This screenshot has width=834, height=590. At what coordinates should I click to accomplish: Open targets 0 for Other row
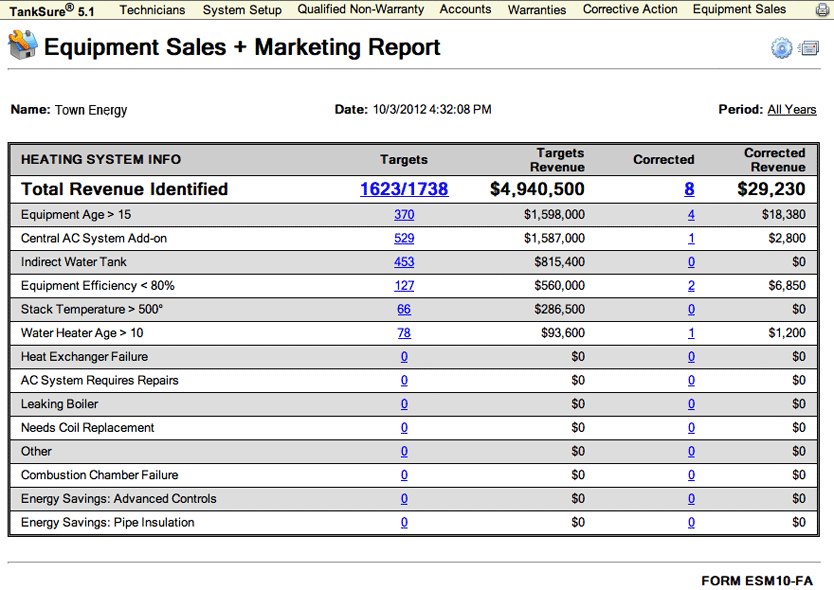pos(404,452)
